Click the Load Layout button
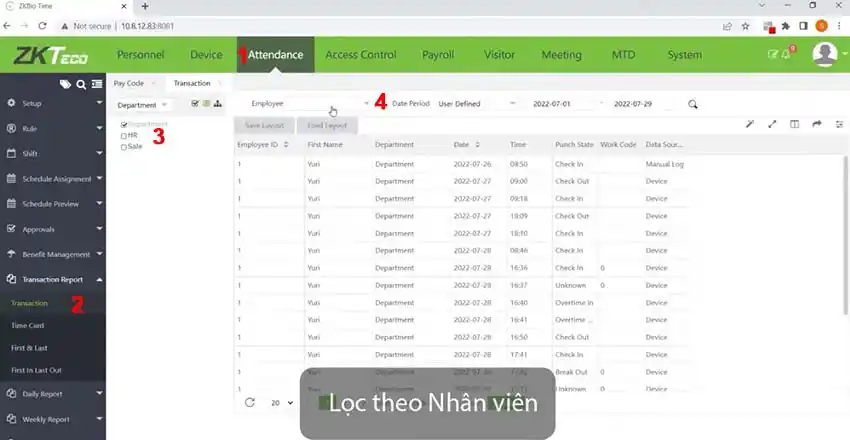The height and width of the screenshot is (440, 850). click(327, 125)
